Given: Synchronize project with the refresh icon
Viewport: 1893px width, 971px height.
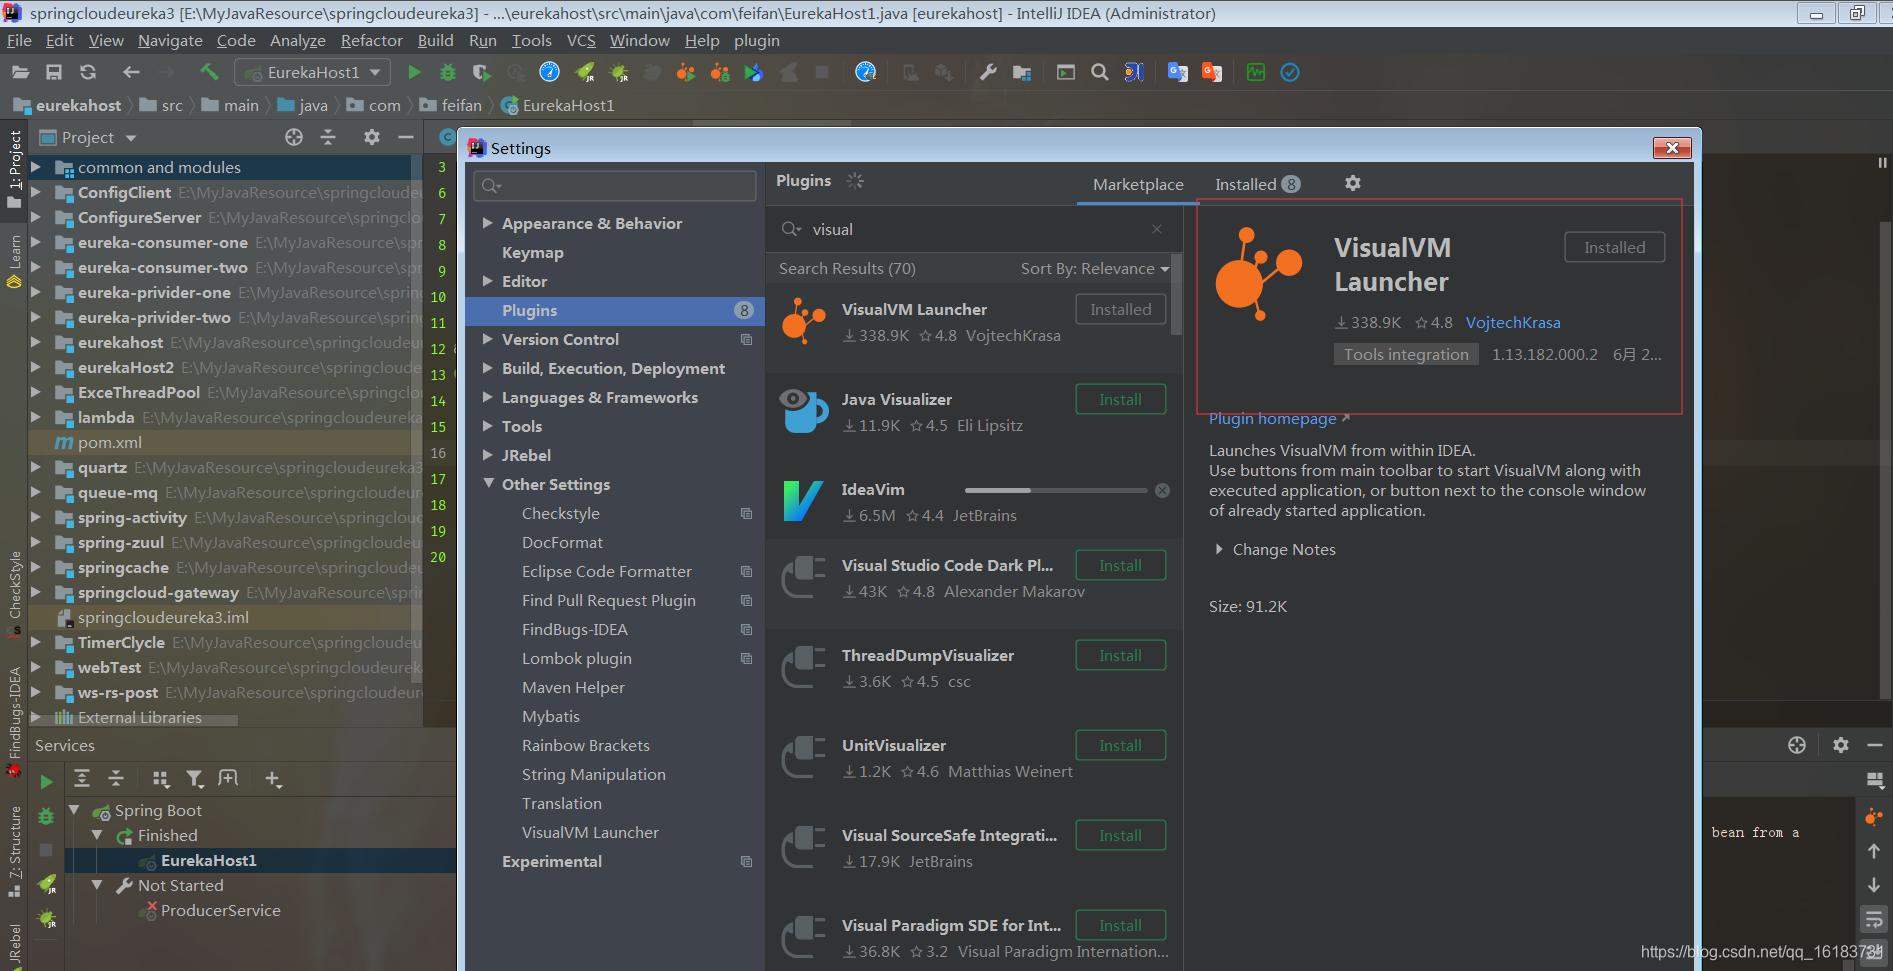Looking at the screenshot, I should pos(88,72).
